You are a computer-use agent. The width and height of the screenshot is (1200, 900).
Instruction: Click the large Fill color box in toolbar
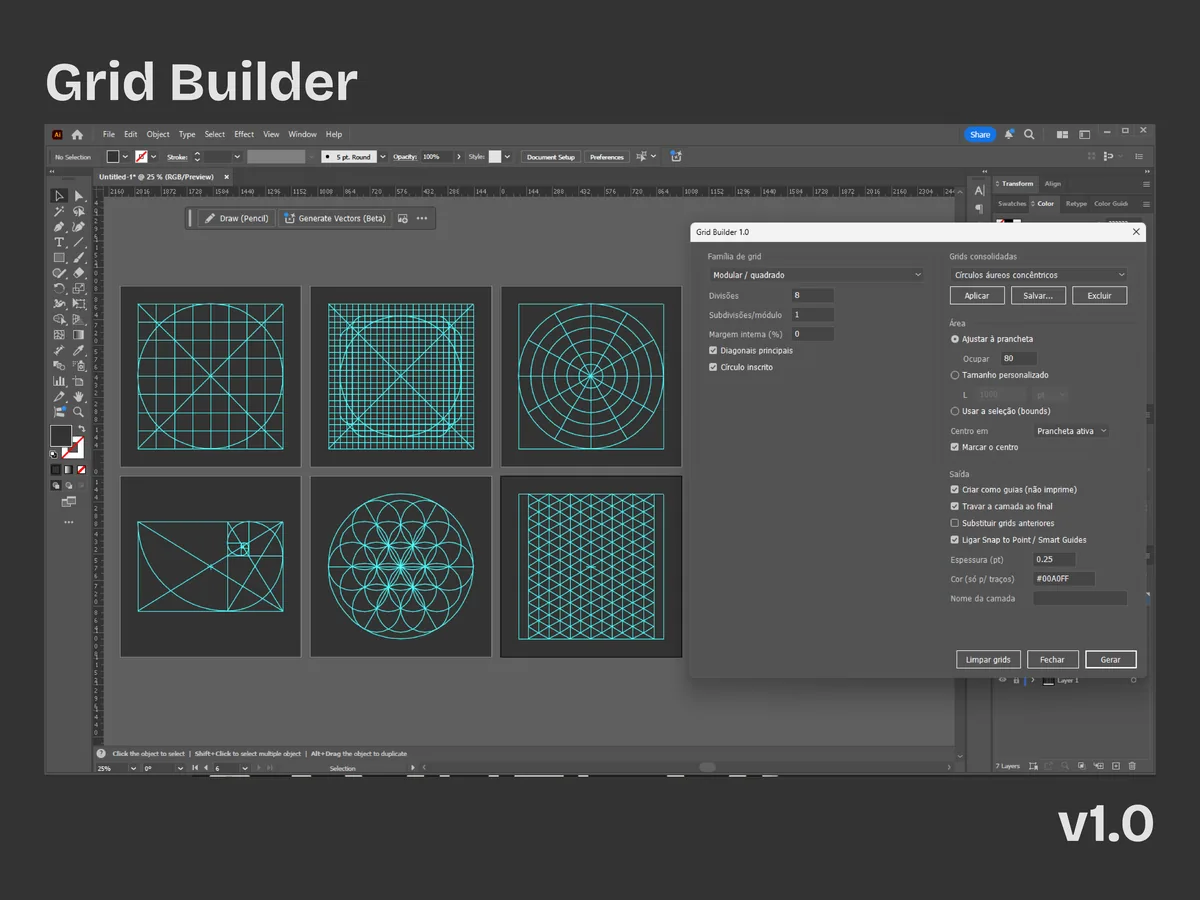click(61, 436)
